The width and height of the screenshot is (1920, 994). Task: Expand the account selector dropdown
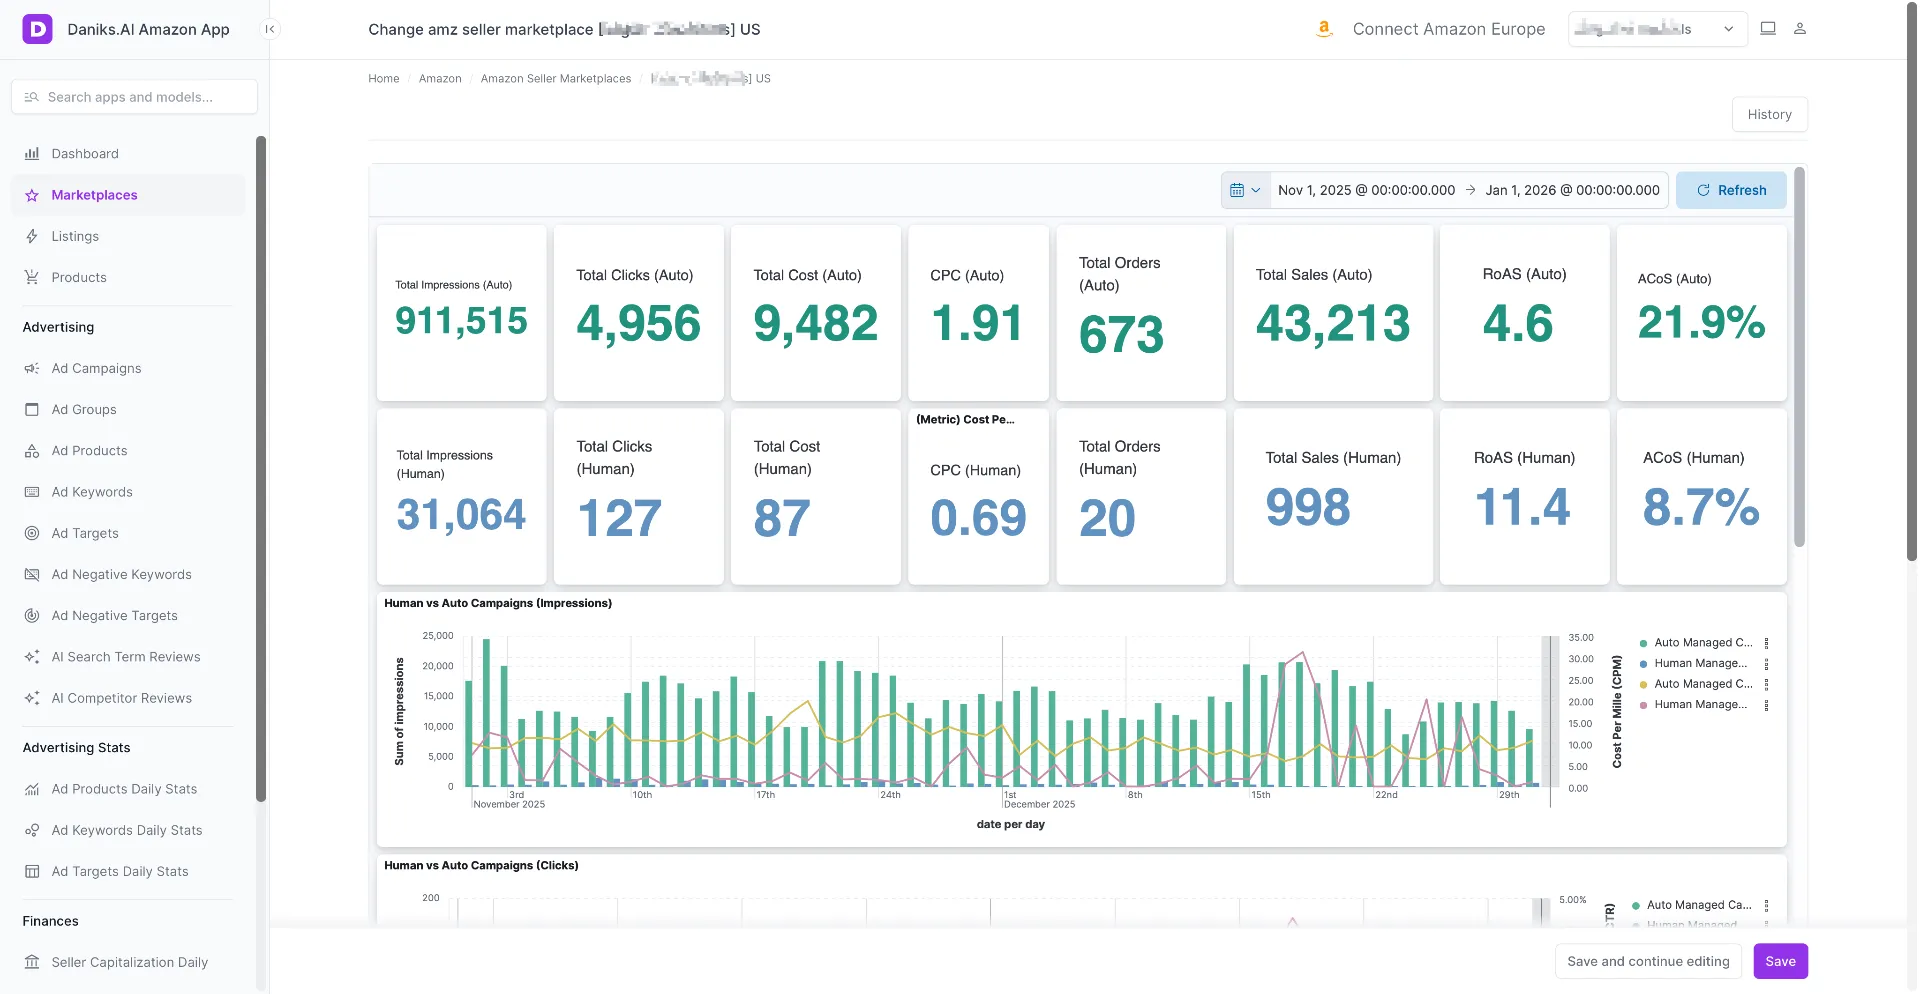tap(1657, 29)
